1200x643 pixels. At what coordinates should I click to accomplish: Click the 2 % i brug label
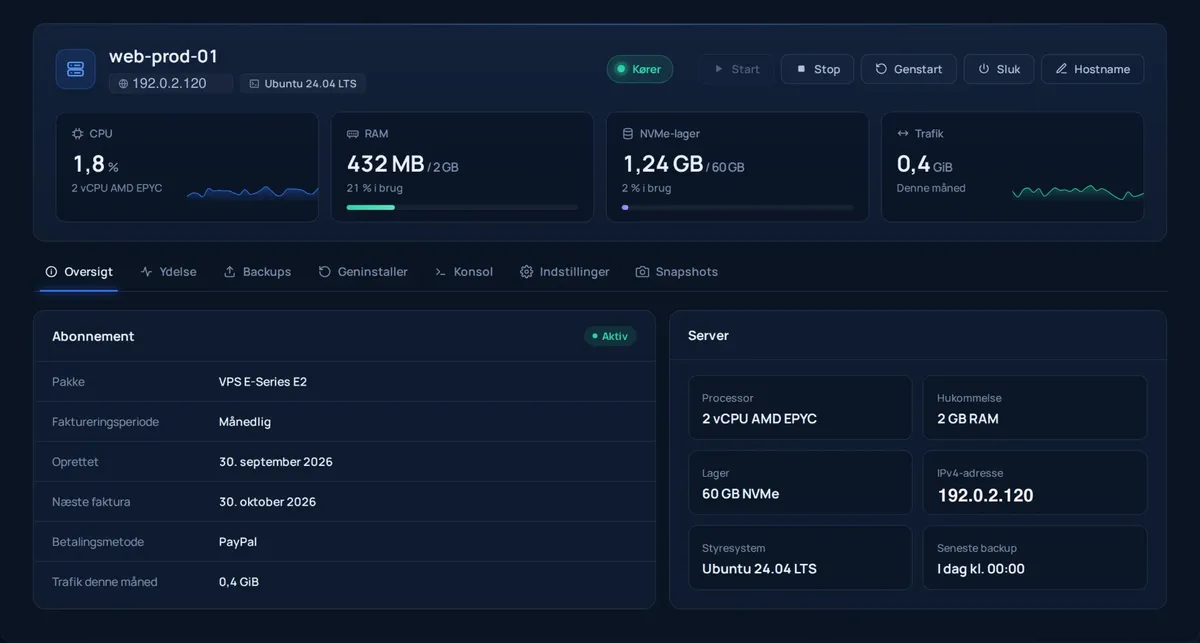click(647, 188)
